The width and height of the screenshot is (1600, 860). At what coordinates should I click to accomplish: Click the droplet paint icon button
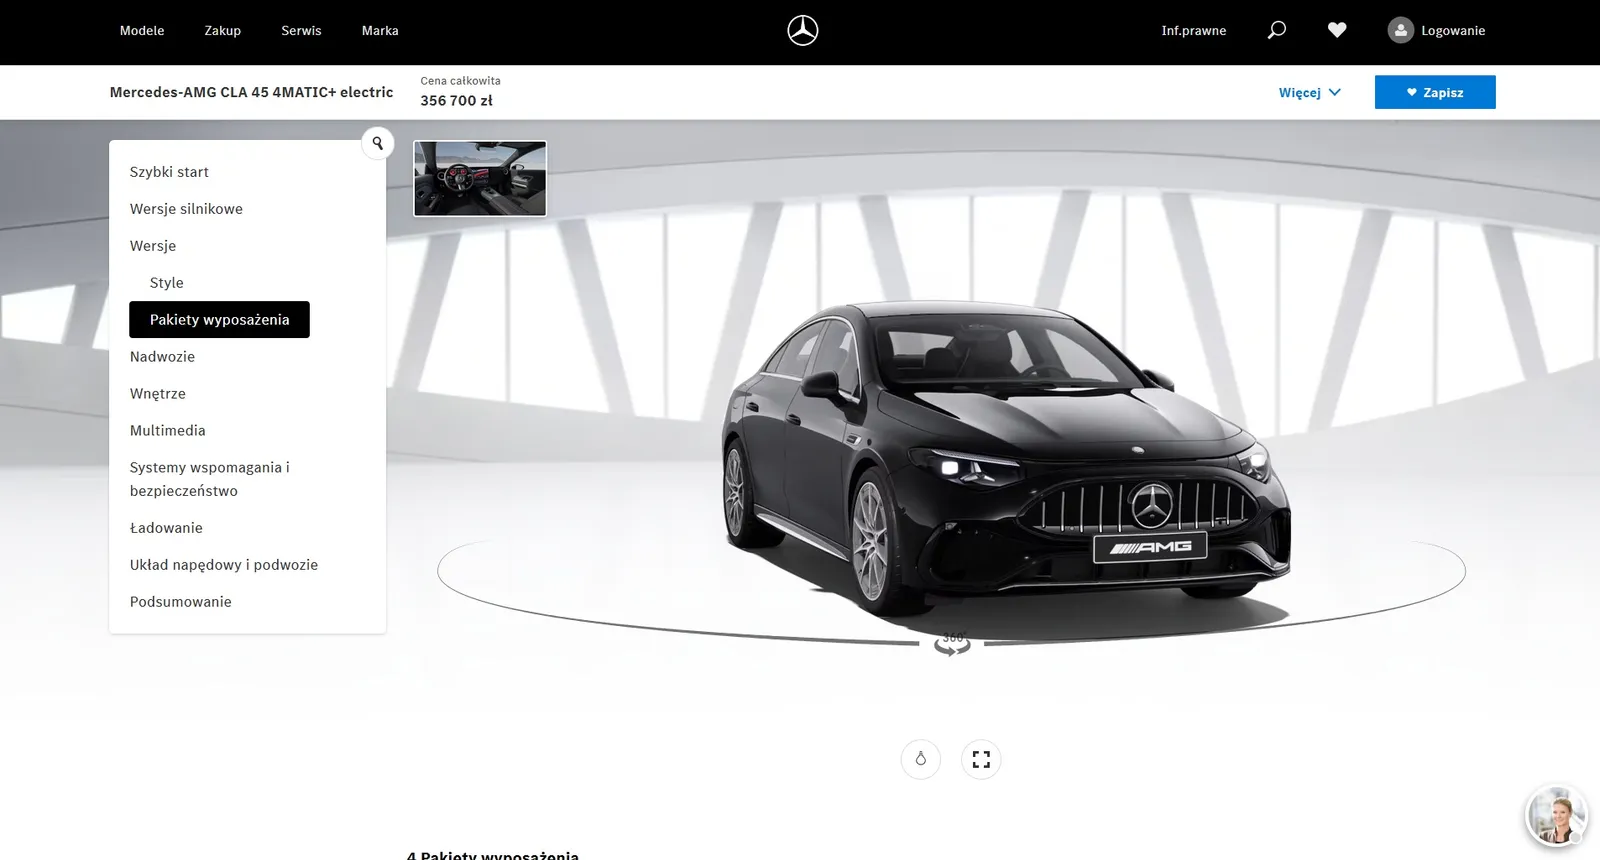pos(921,759)
